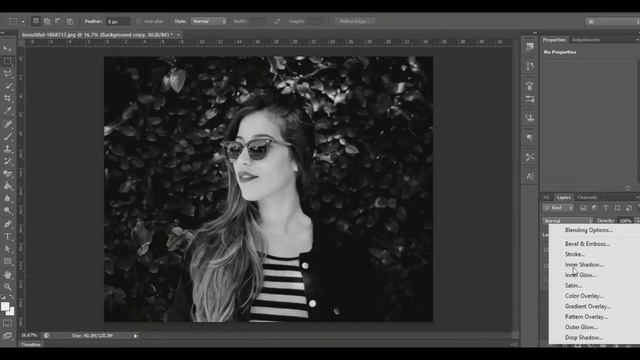Screen dimensions: 640x360
Task: Select the Lasso tool
Action: click(7, 74)
